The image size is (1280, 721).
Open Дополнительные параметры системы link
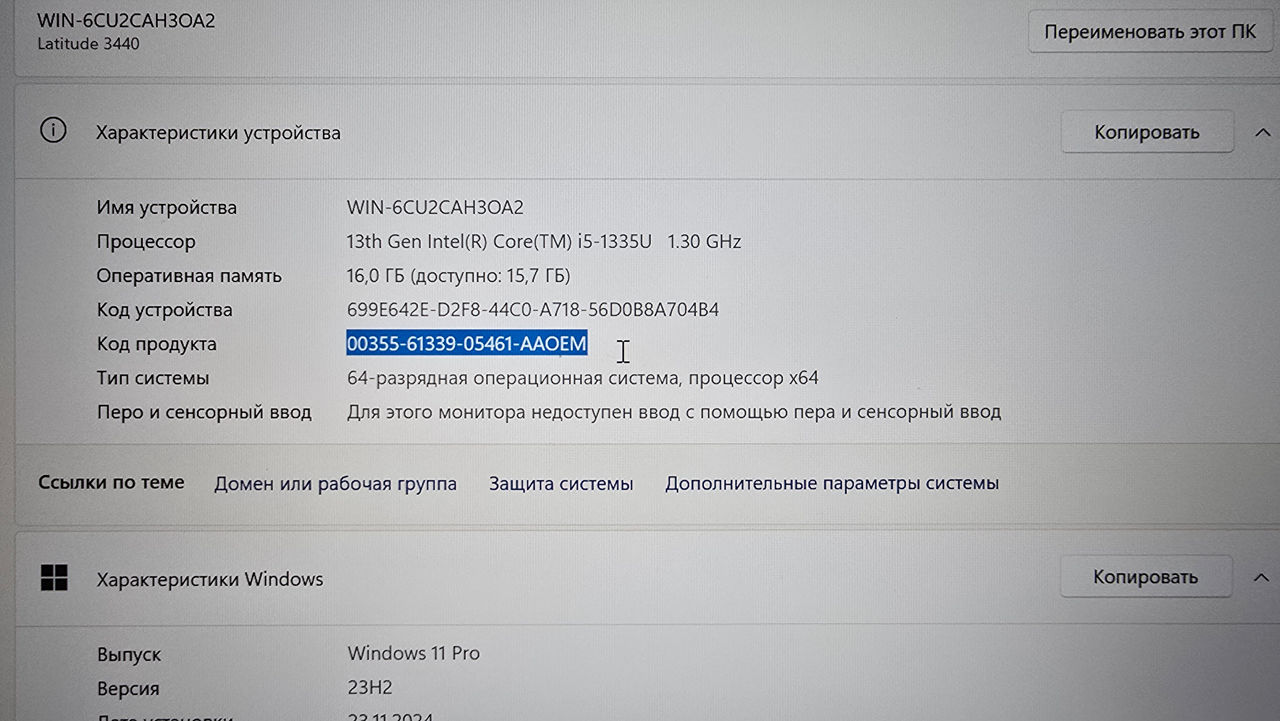[x=832, y=483]
